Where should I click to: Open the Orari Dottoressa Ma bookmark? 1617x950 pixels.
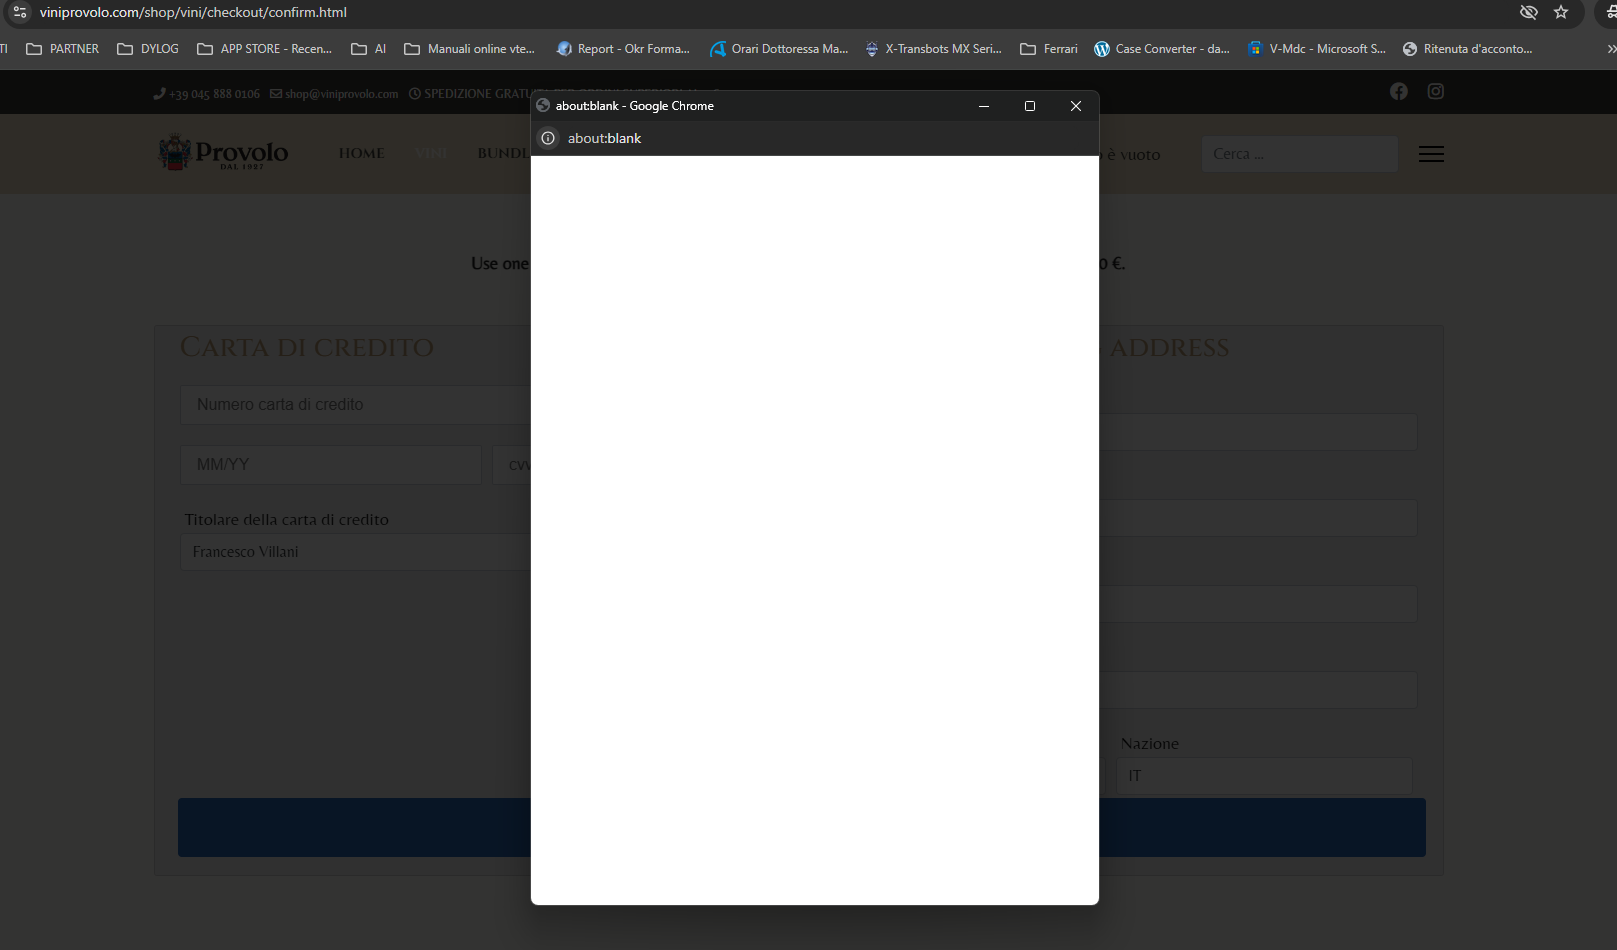(779, 49)
